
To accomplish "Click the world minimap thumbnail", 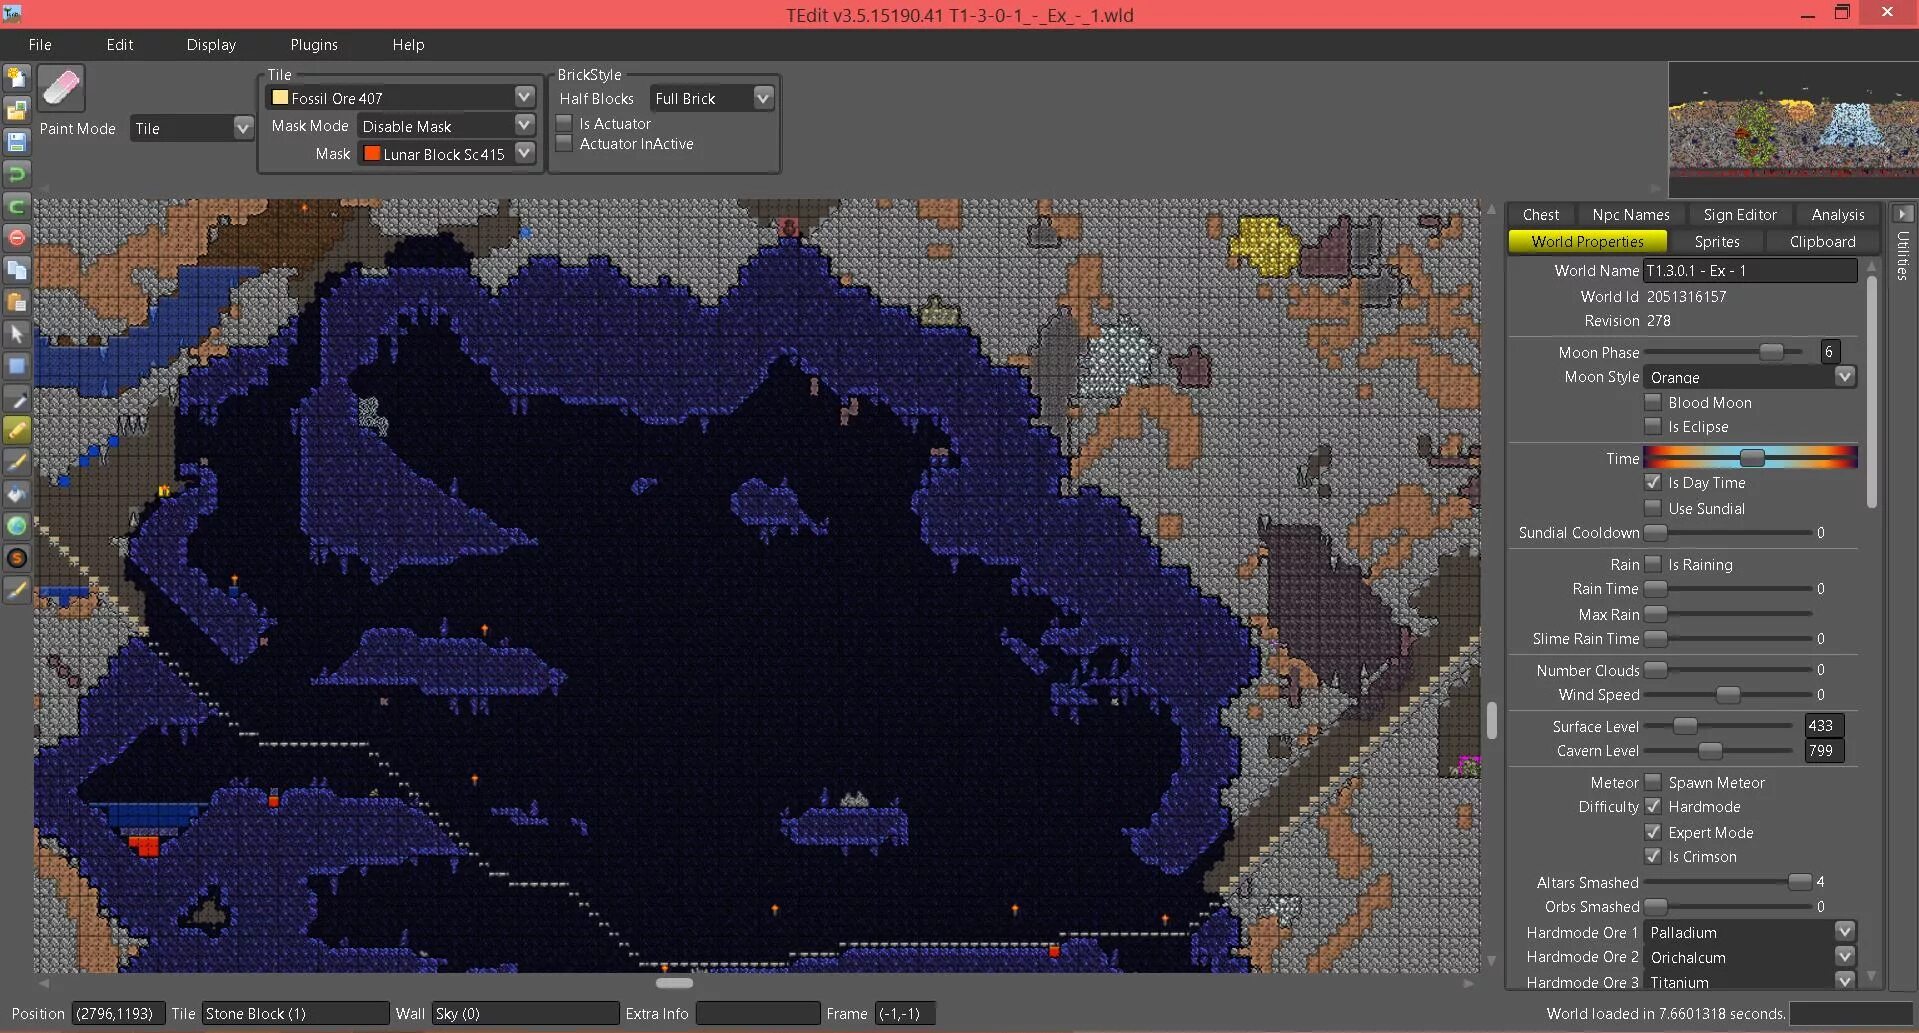I will [1793, 129].
